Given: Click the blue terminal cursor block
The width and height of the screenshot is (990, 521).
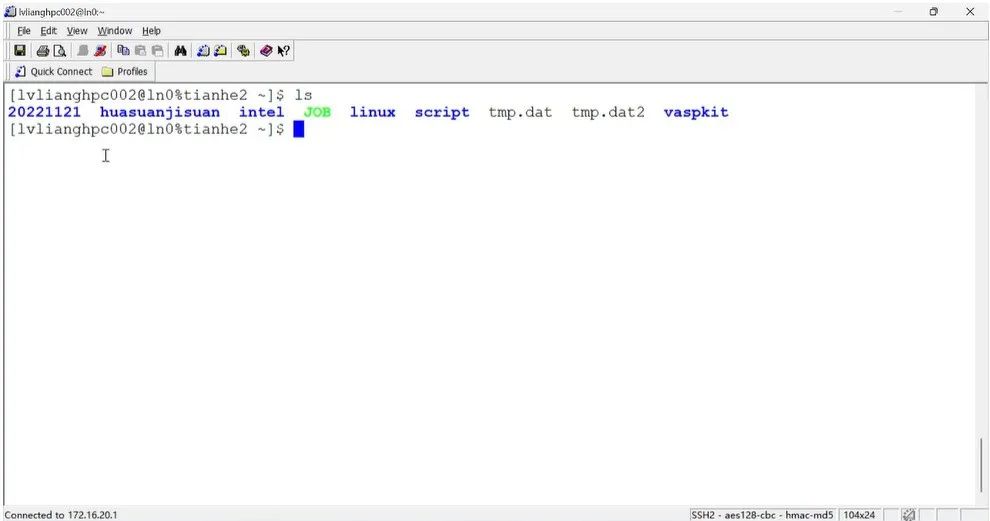Looking at the screenshot, I should [299, 129].
